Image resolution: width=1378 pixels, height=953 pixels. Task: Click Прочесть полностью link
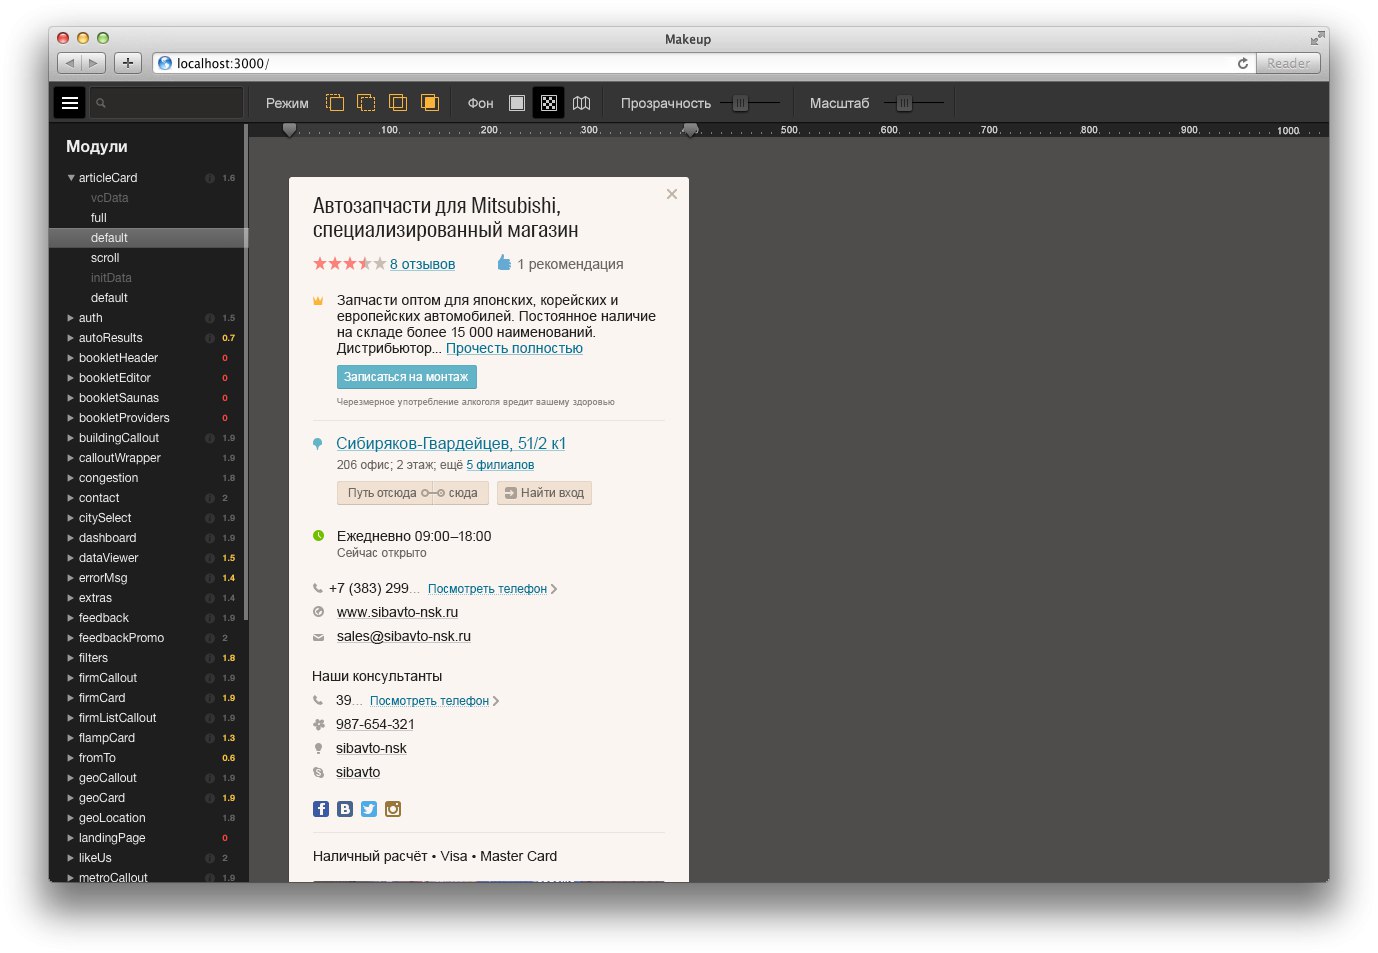pos(514,348)
